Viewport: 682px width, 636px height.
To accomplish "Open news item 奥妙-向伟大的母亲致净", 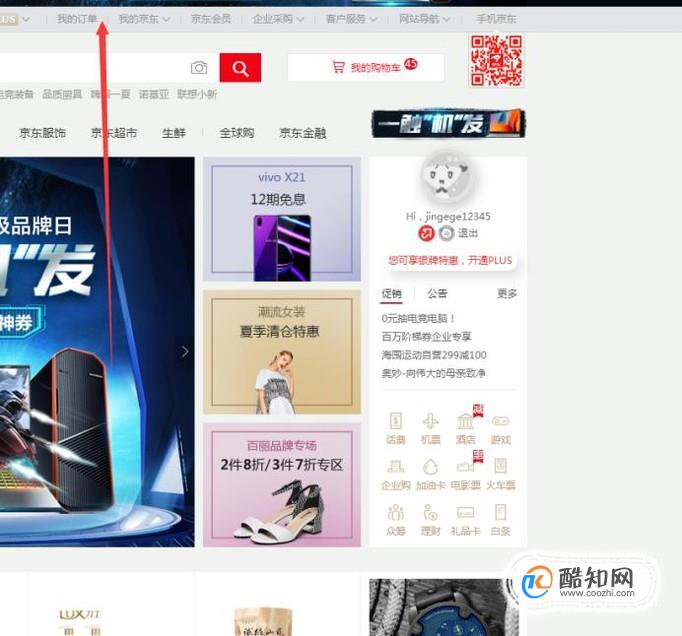I will [x=434, y=373].
